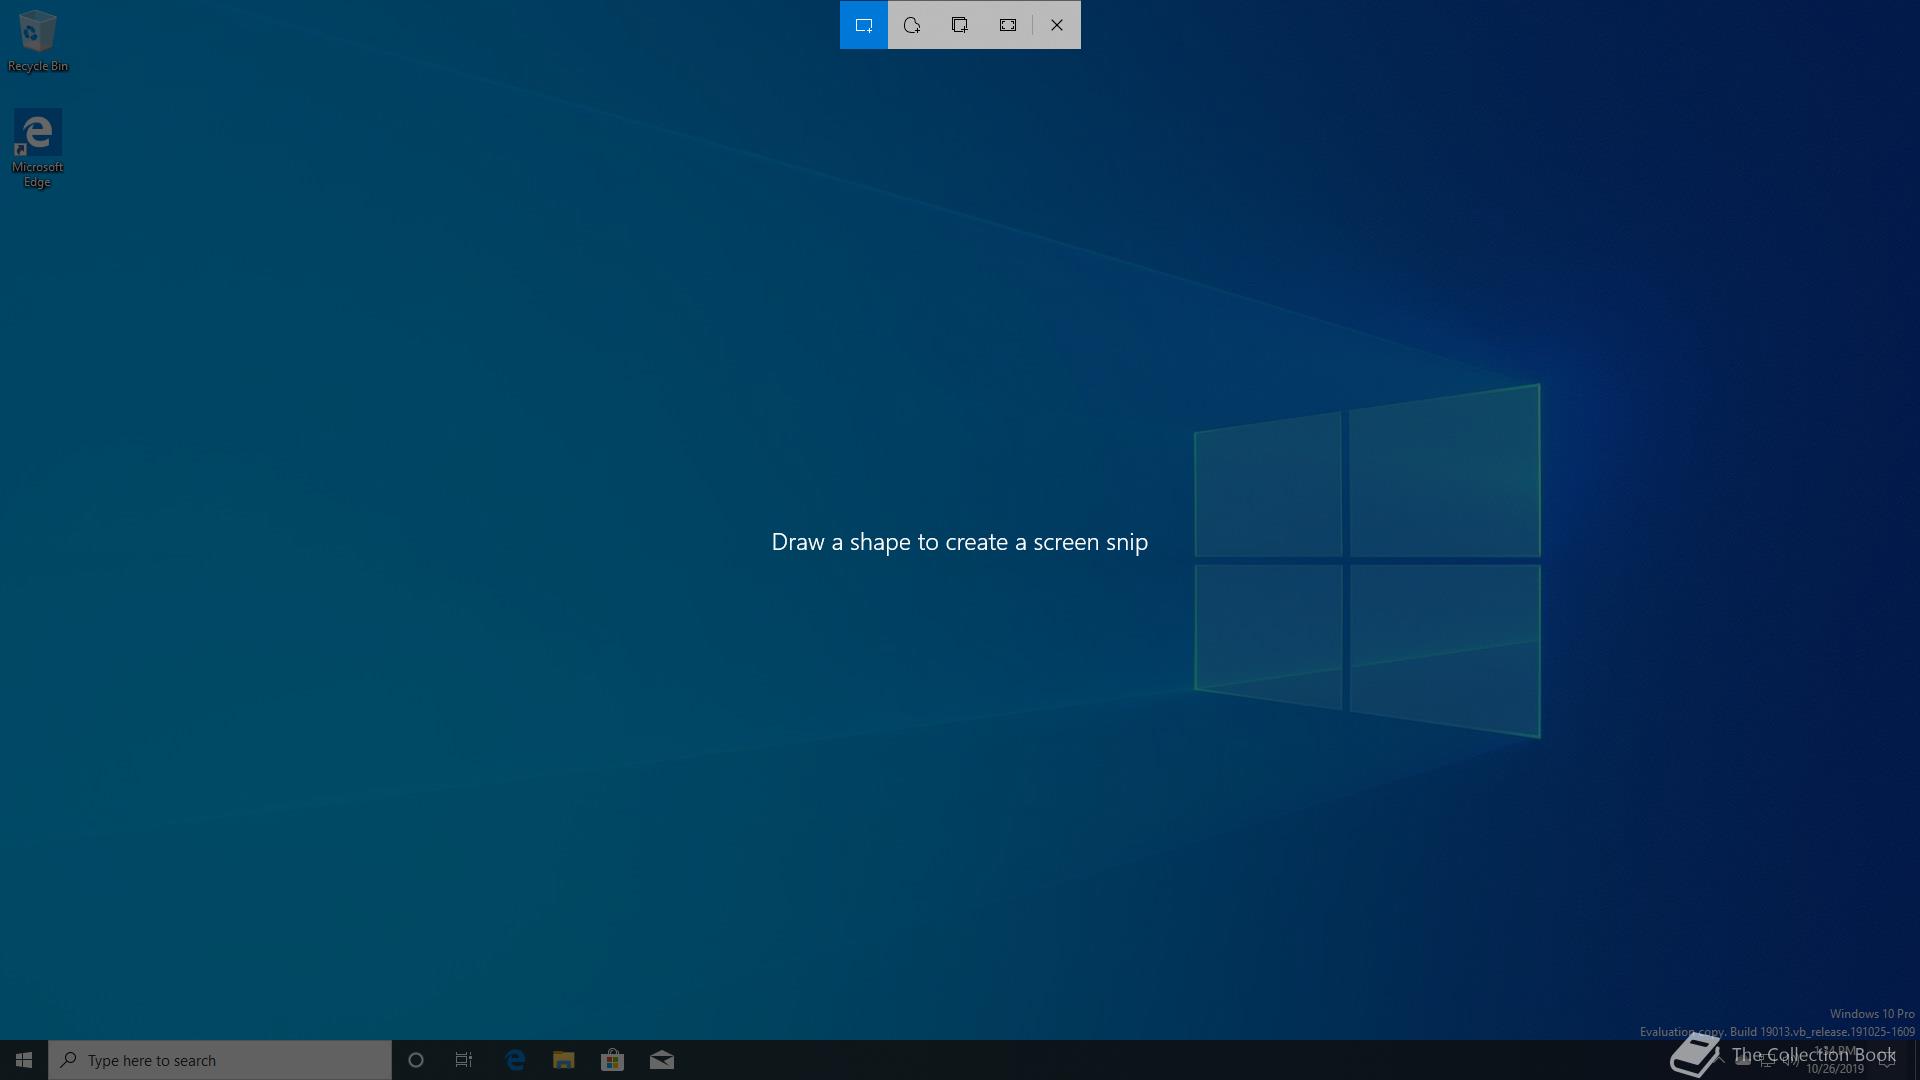
Task: Open File Explorer from the taskbar
Action: tap(564, 1060)
